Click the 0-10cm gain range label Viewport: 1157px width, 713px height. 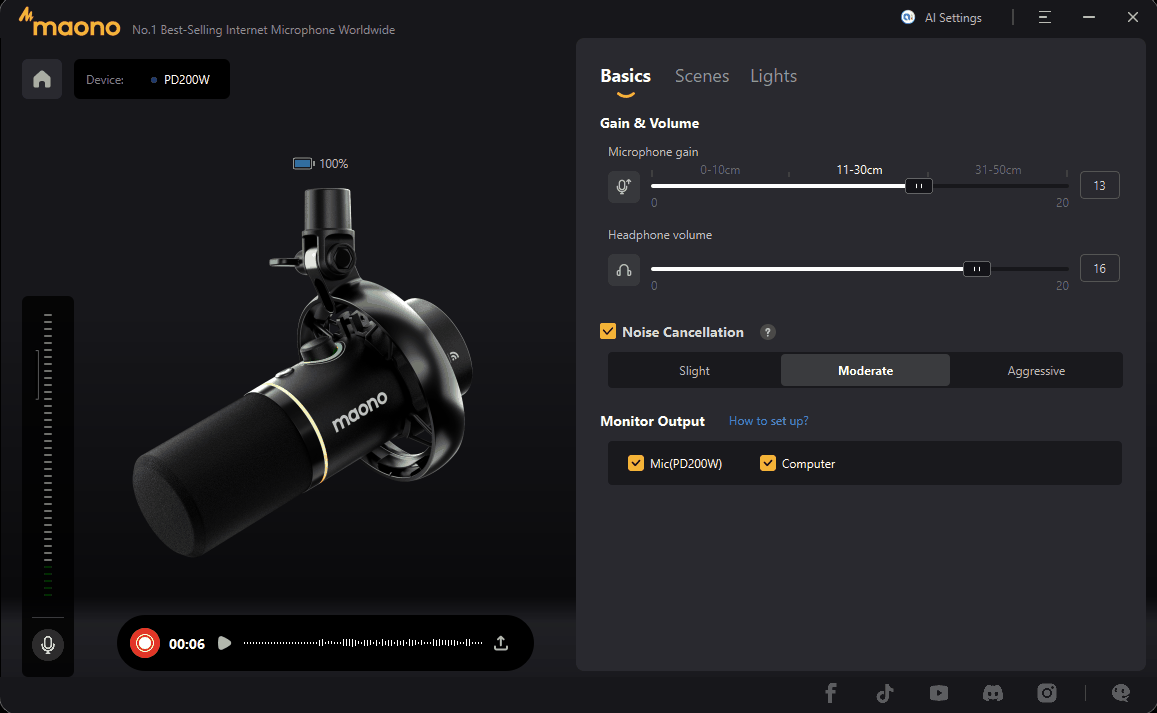720,170
